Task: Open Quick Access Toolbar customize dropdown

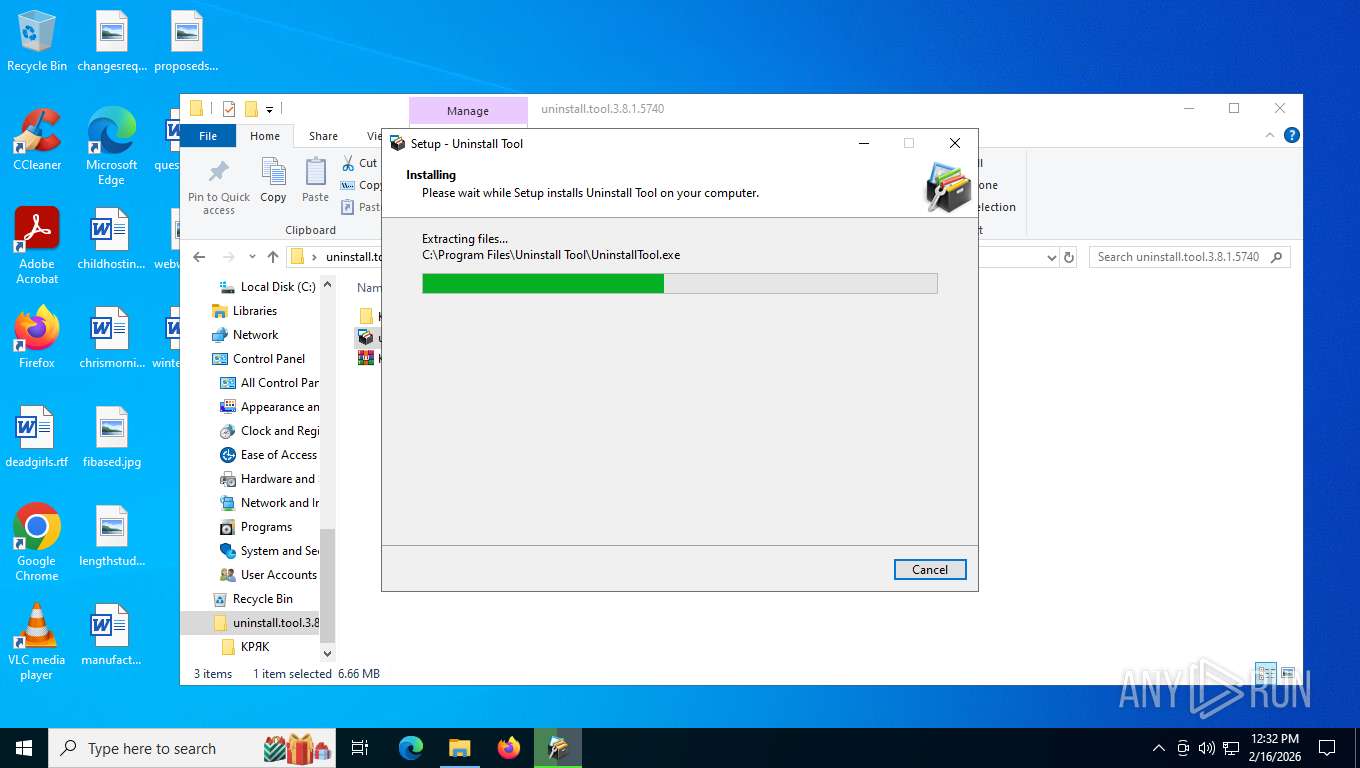Action: click(x=269, y=109)
